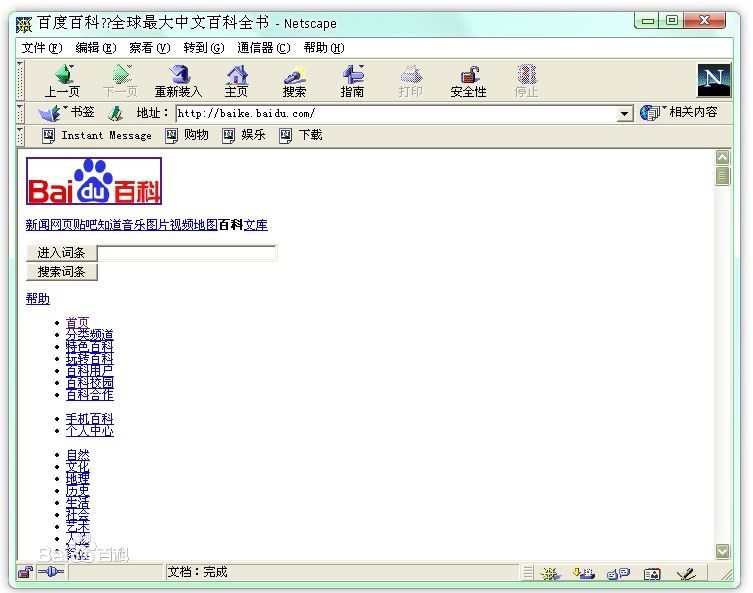This screenshot has height=593, width=753.
Task: Click the status bar security padlock icon
Action: point(25,572)
